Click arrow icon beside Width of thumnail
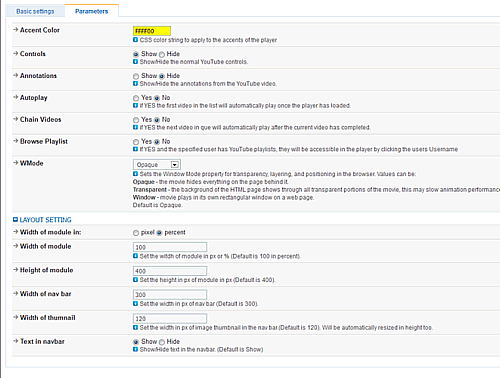The height and width of the screenshot is (378, 500). (x=16, y=317)
